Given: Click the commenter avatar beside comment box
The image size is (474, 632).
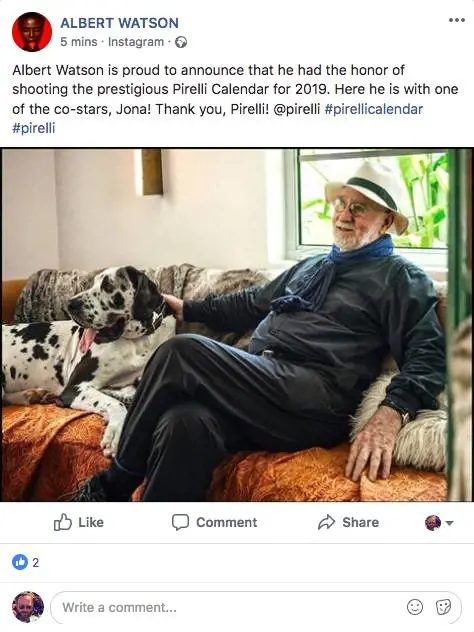Looking at the screenshot, I should (28, 607).
